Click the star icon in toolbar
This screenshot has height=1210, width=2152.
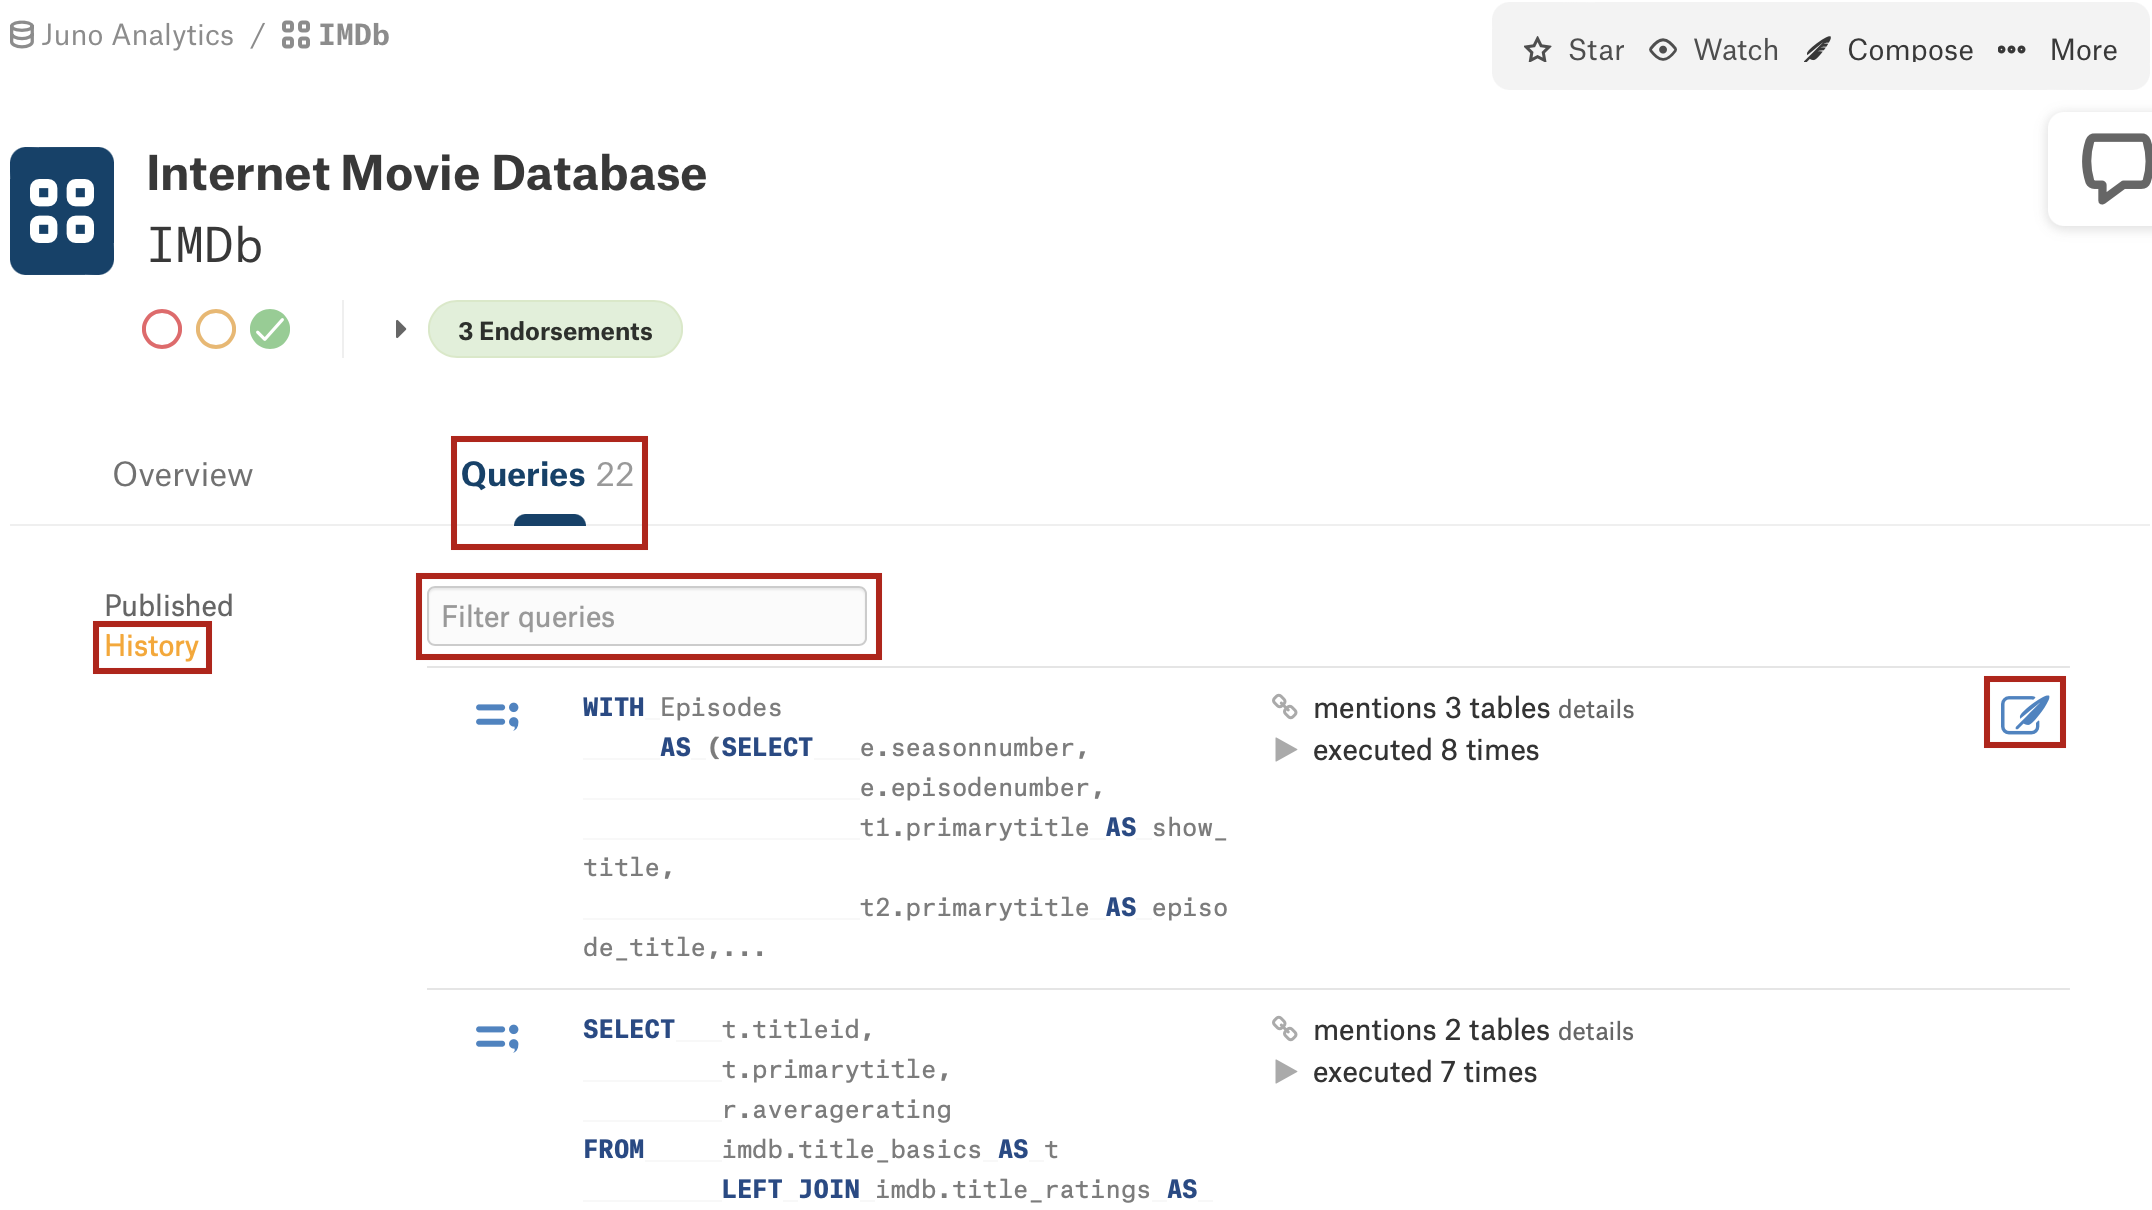tap(1538, 50)
